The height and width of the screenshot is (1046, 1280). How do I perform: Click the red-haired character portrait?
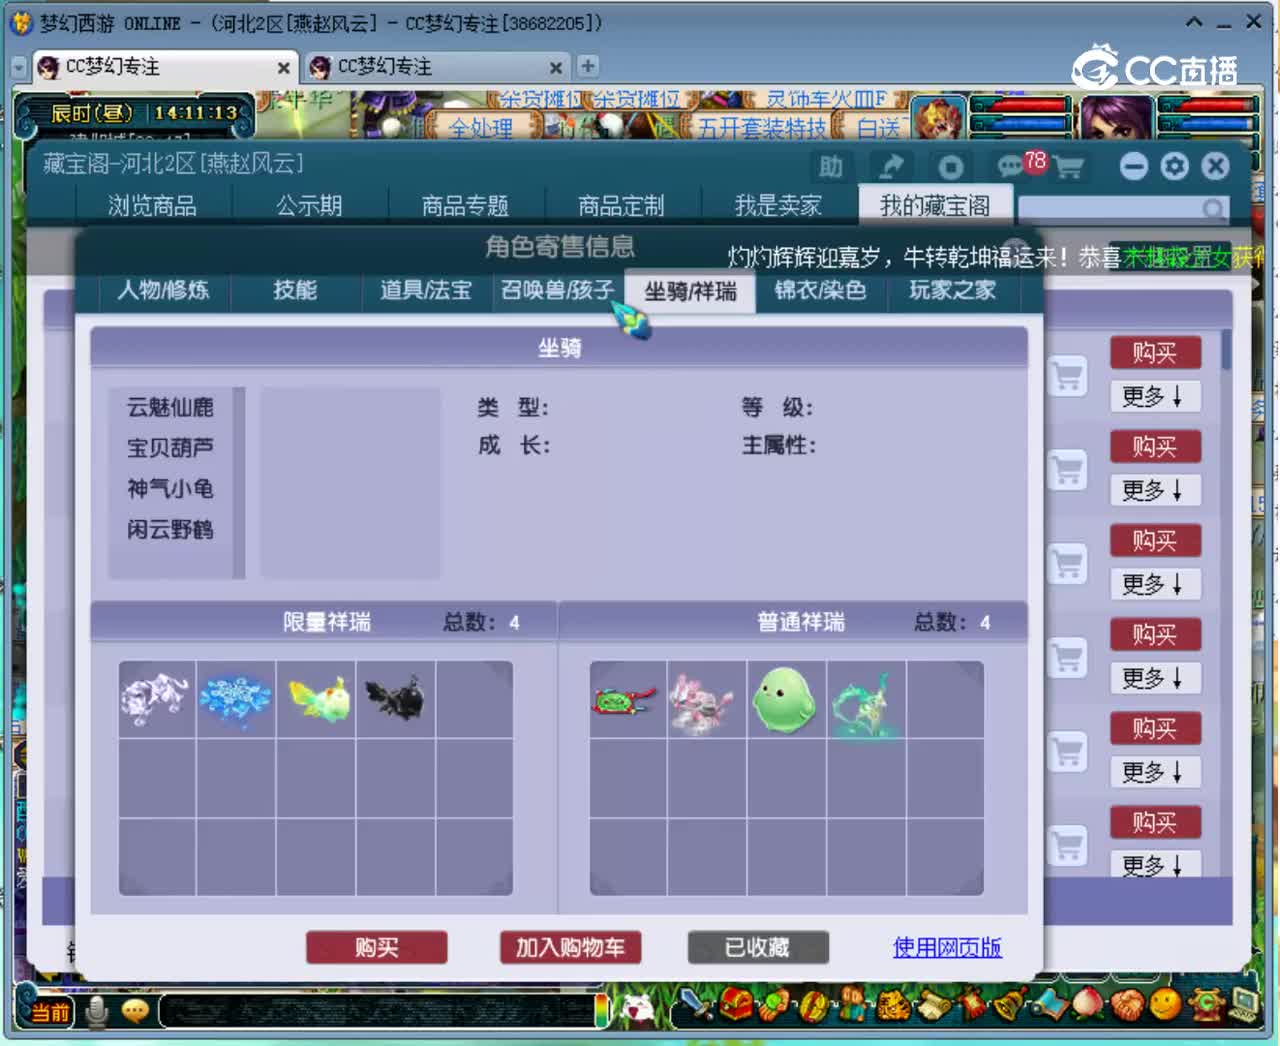[938, 118]
